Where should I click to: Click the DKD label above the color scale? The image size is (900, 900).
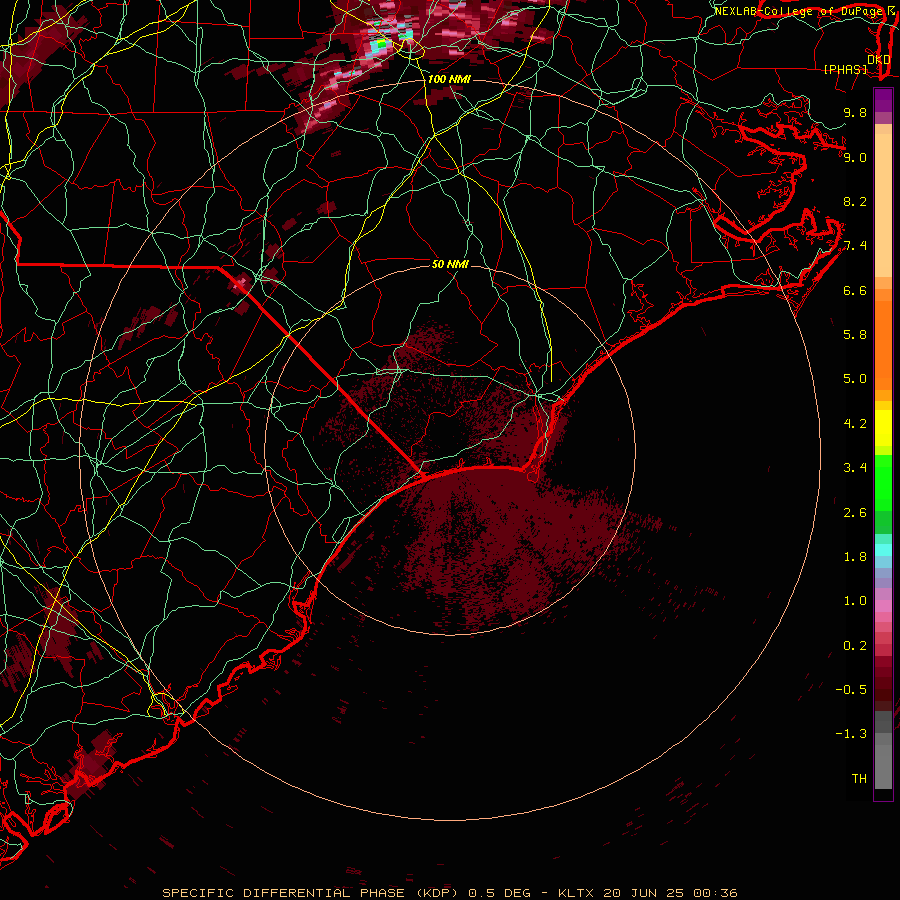point(878,59)
